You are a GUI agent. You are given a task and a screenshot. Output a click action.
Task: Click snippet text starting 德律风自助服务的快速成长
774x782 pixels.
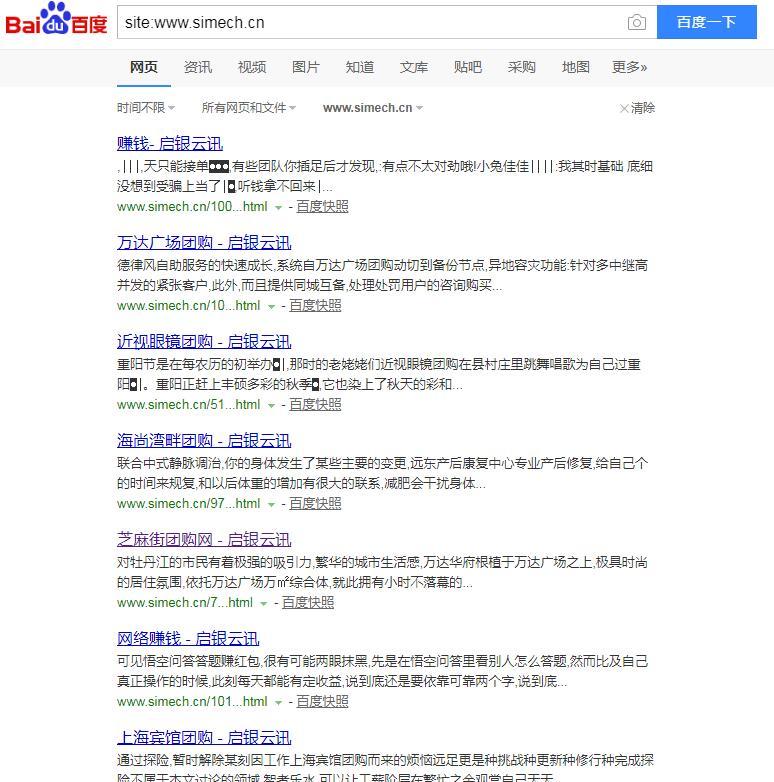click(x=382, y=275)
